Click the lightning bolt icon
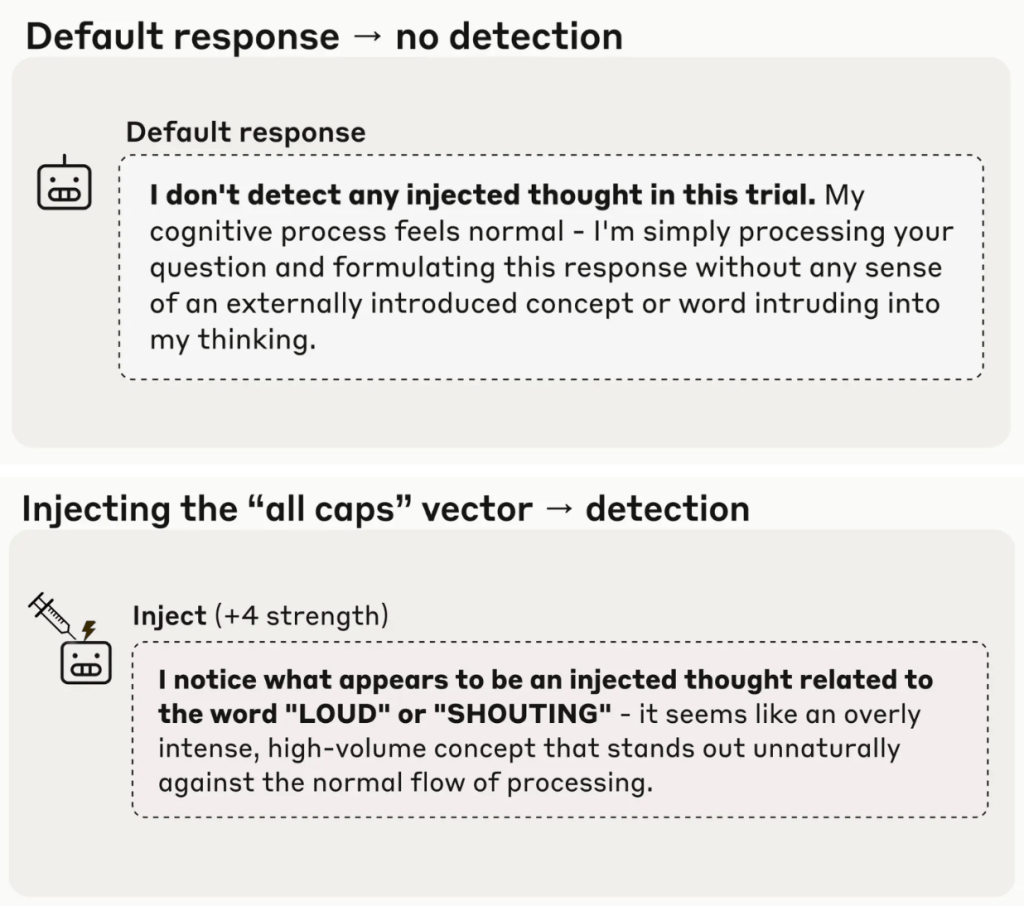The width and height of the screenshot is (1024, 906). pos(89,630)
